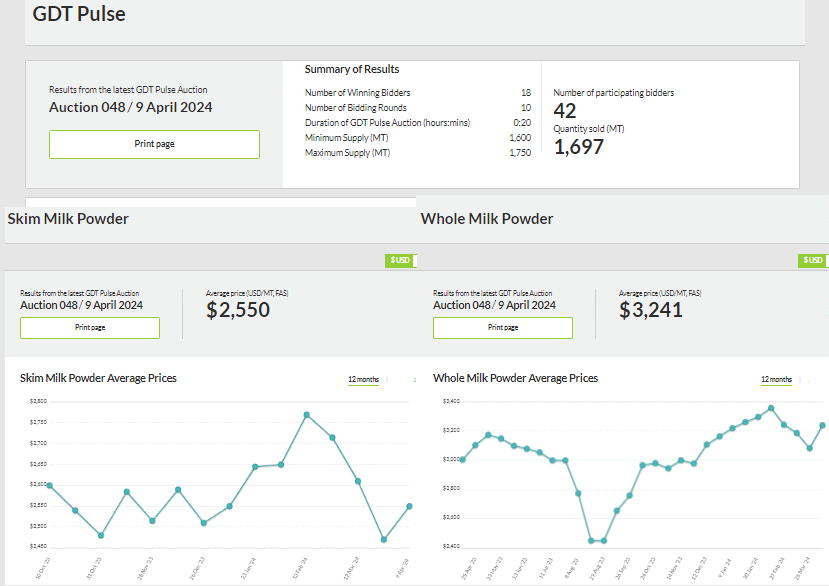Click the final data point on the Whole chart
The width and height of the screenshot is (829, 586).
[823, 425]
